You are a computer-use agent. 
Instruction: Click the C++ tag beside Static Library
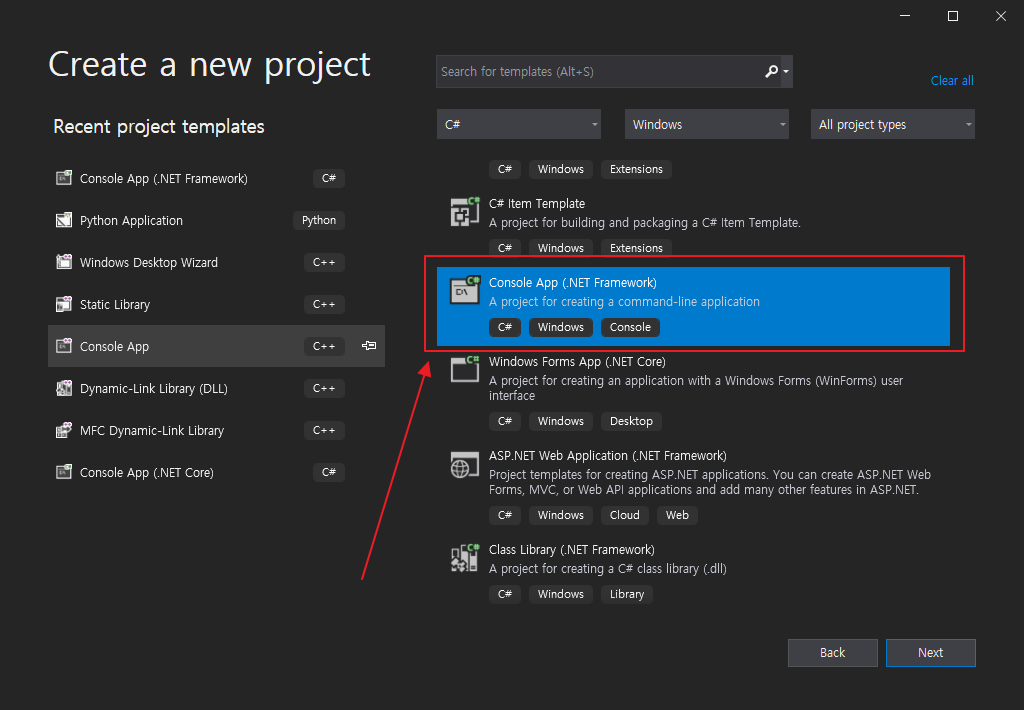(324, 304)
